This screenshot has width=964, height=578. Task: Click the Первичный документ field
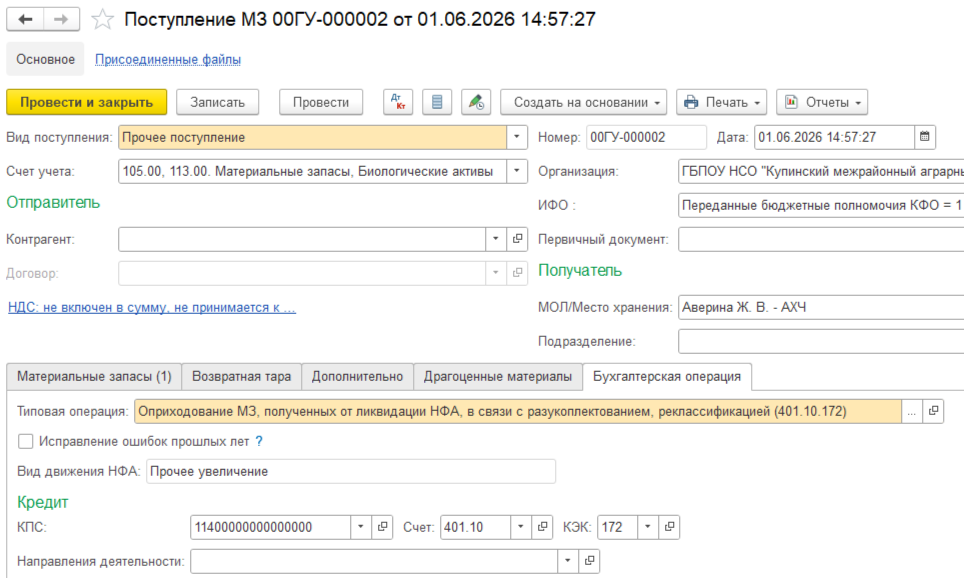pos(821,239)
